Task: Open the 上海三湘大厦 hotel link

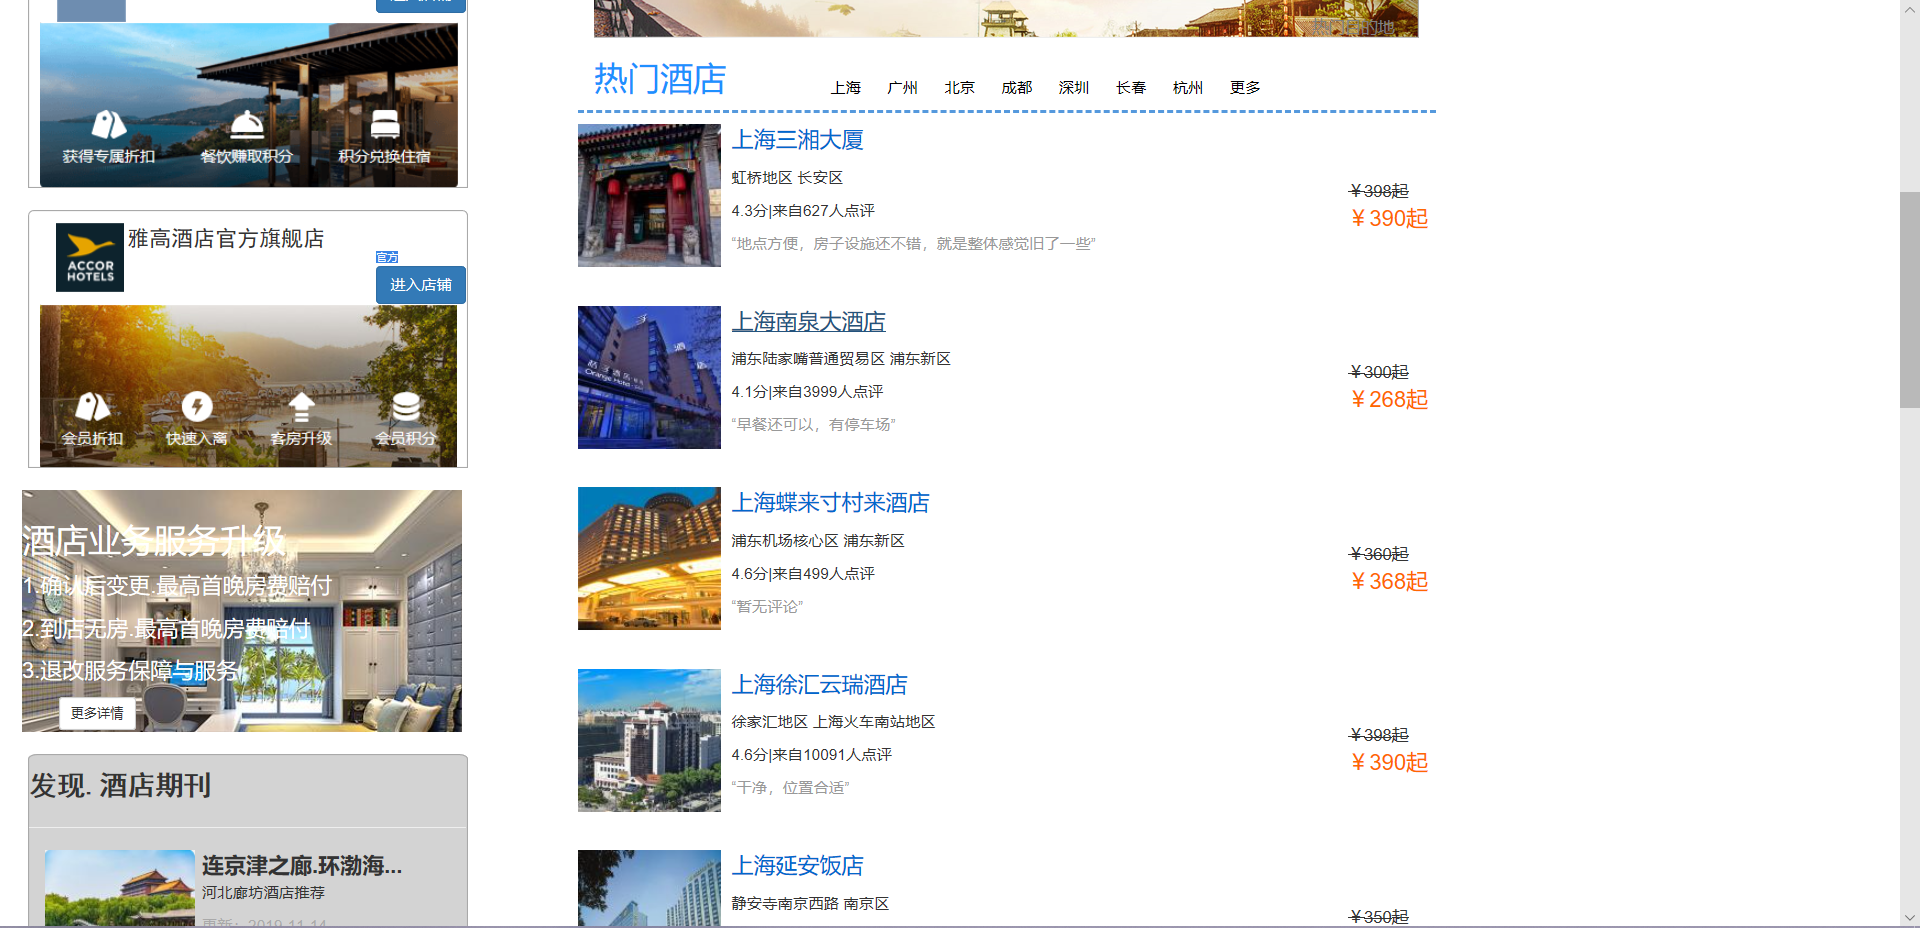Action: [x=797, y=140]
